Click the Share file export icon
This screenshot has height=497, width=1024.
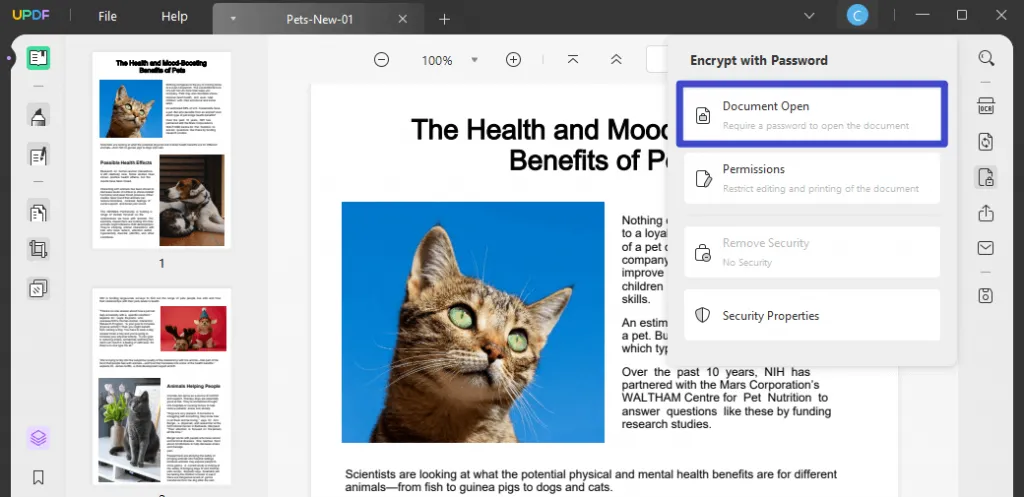coord(985,214)
